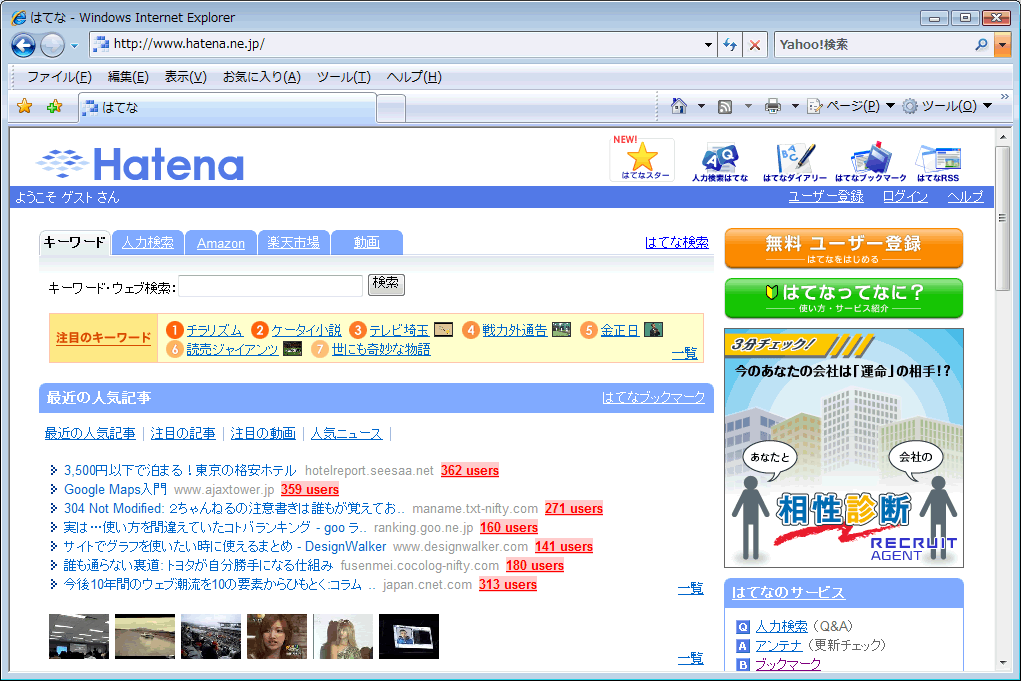This screenshot has width=1021, height=681.
Task: Click the Add to Favorites icon
Action: pos(54,107)
